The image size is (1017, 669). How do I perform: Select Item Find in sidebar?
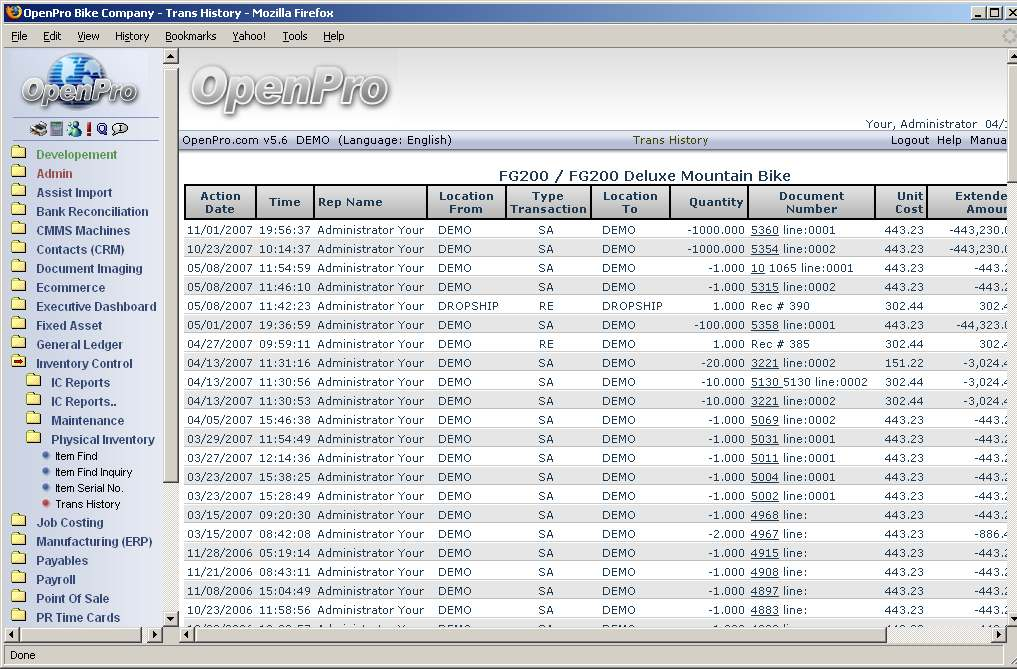click(x=76, y=456)
